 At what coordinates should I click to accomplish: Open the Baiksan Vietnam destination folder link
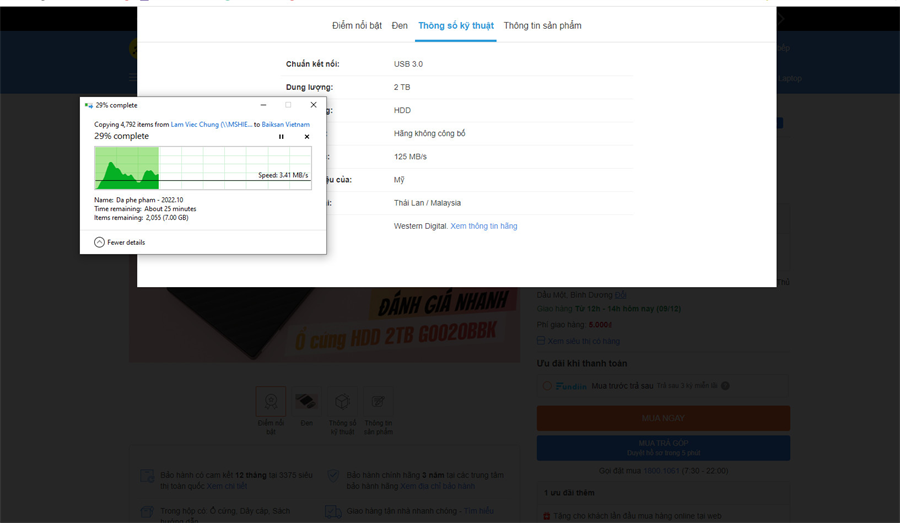click(x=286, y=125)
